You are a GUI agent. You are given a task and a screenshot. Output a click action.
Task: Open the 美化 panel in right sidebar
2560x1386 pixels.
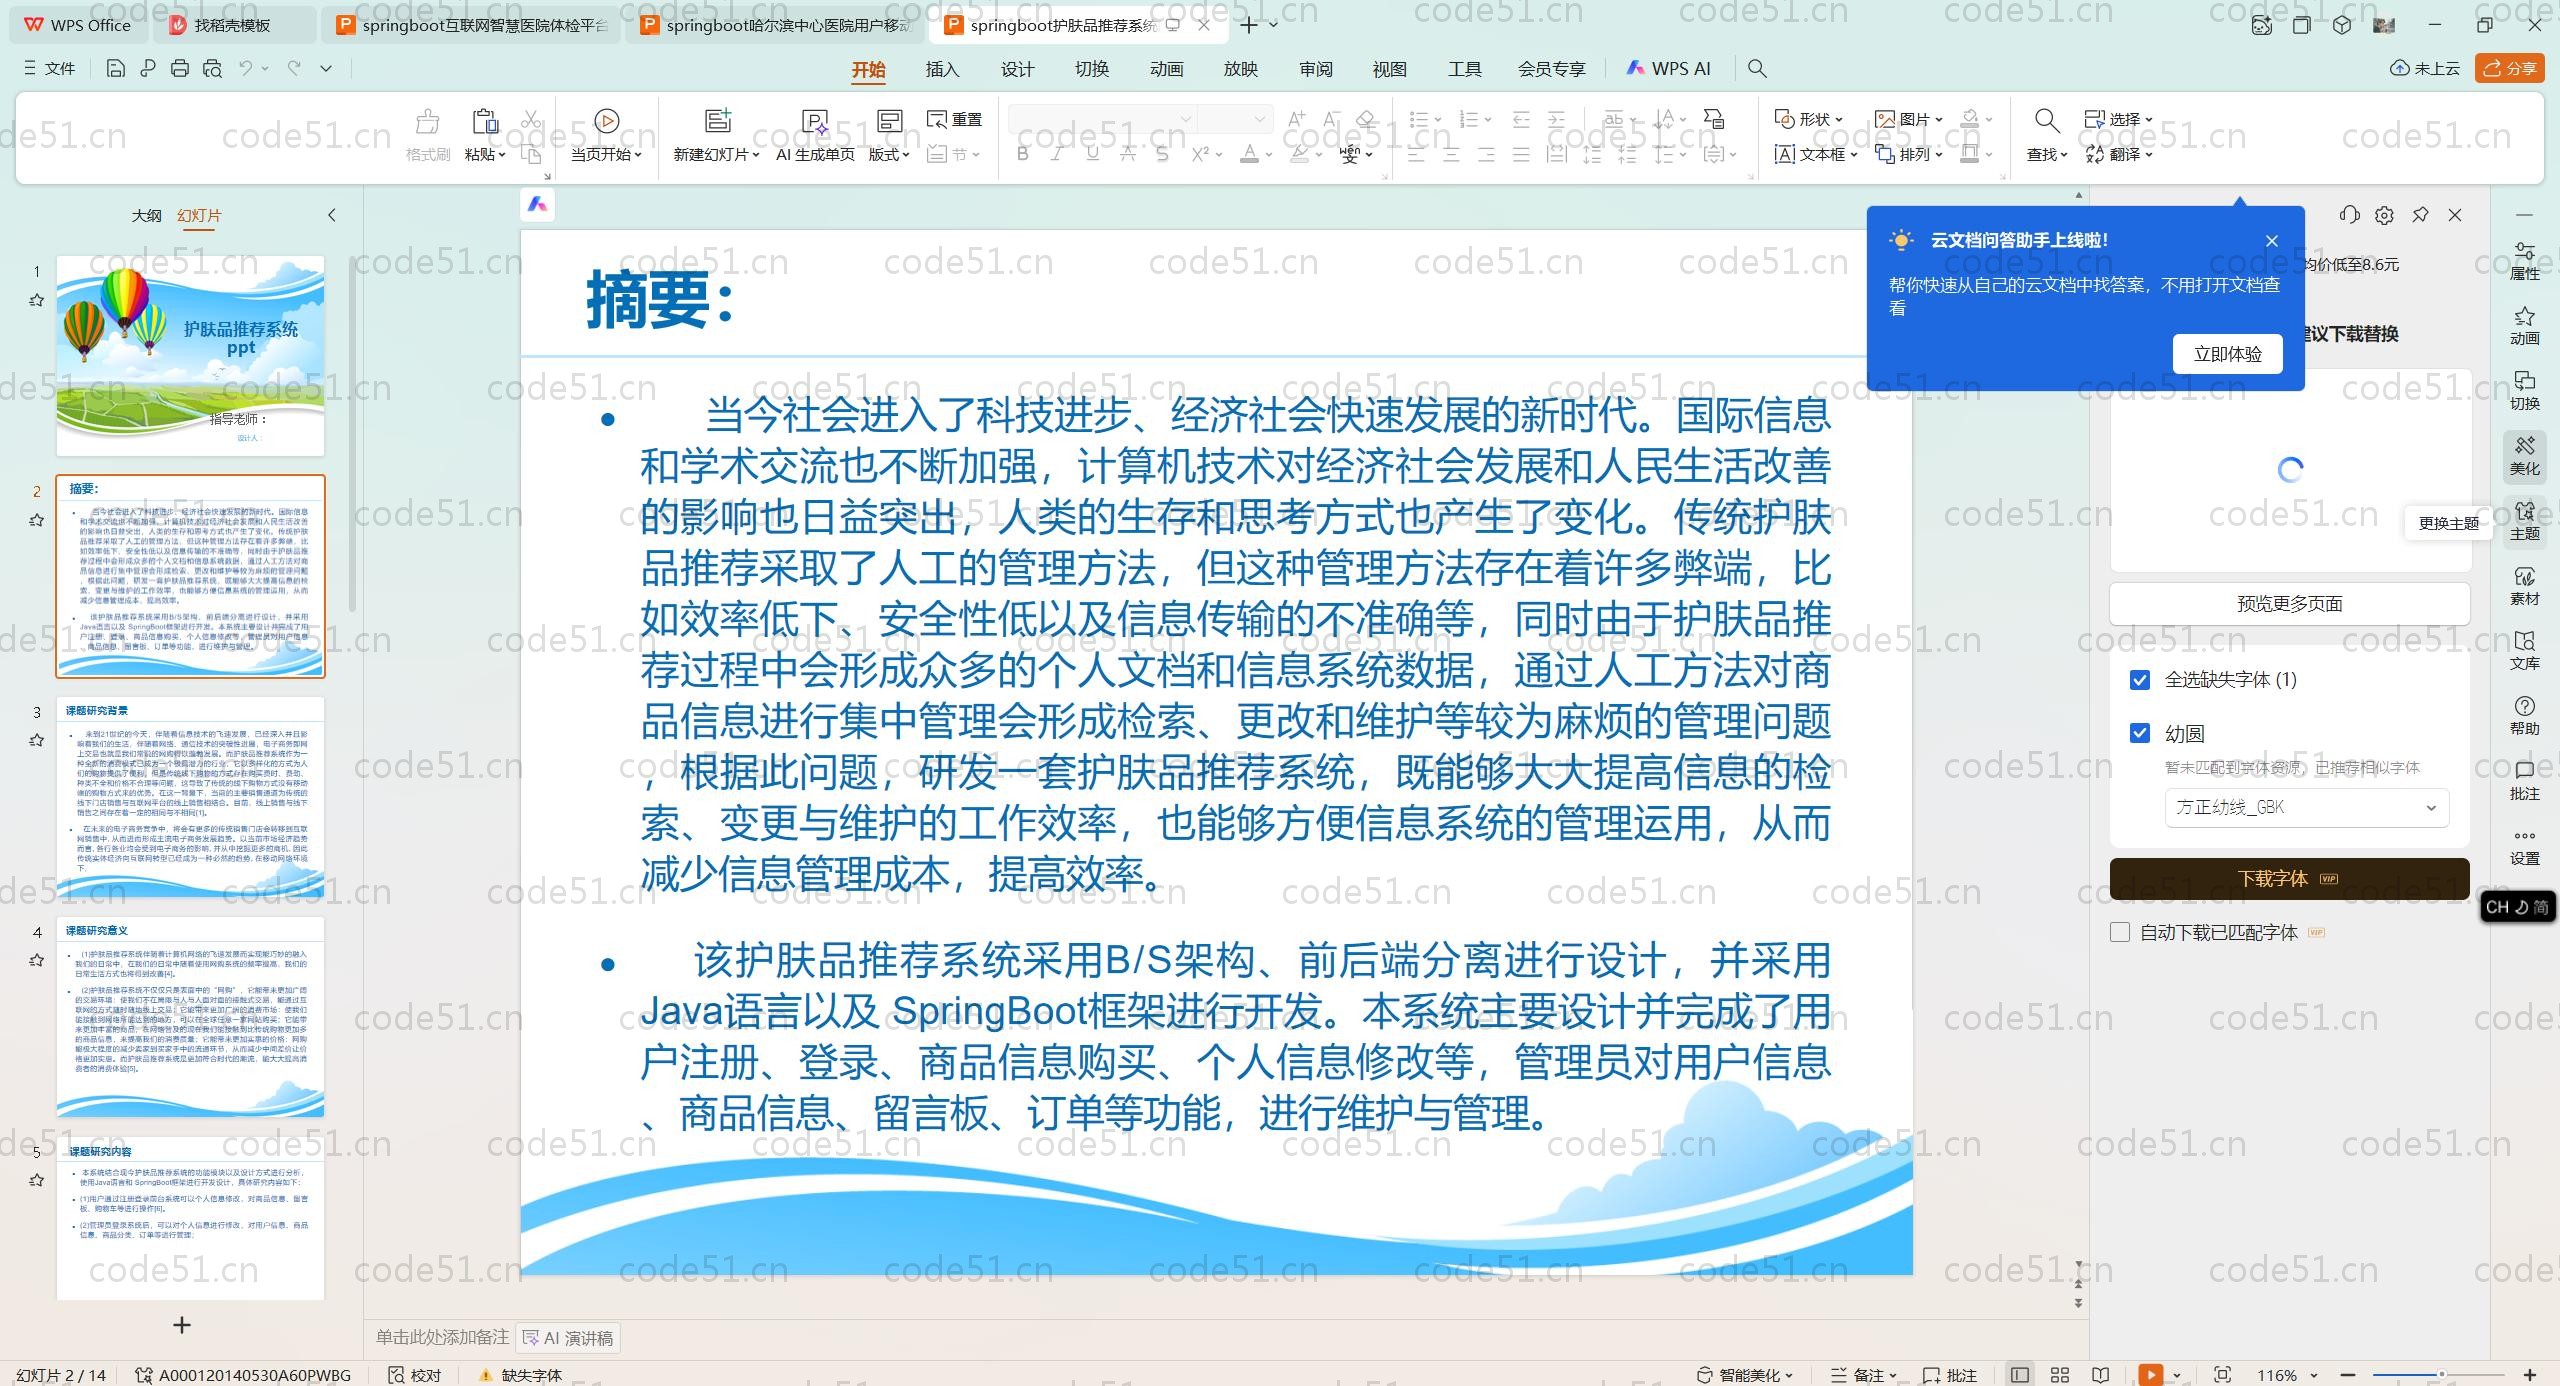(x=2524, y=455)
